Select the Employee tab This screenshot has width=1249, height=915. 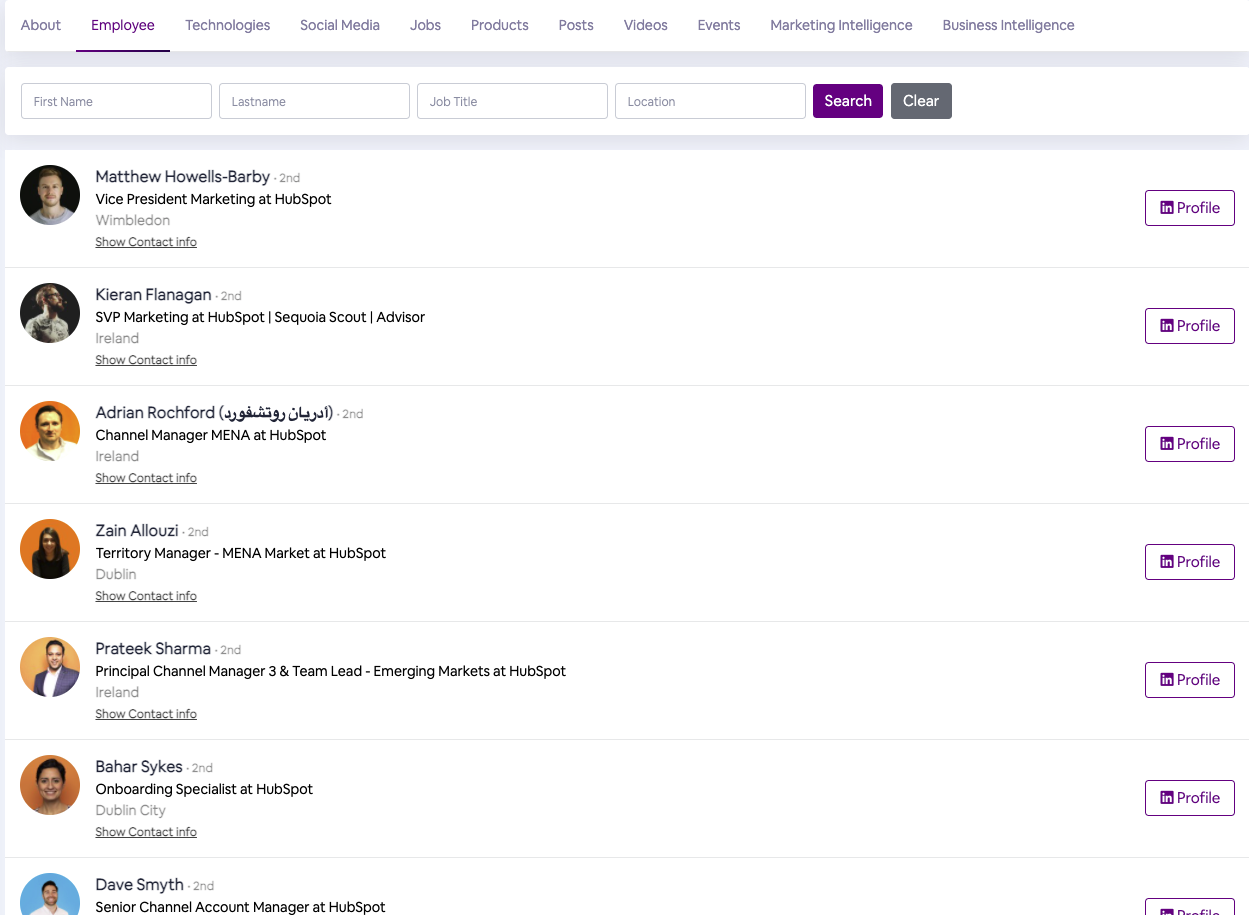pos(123,25)
